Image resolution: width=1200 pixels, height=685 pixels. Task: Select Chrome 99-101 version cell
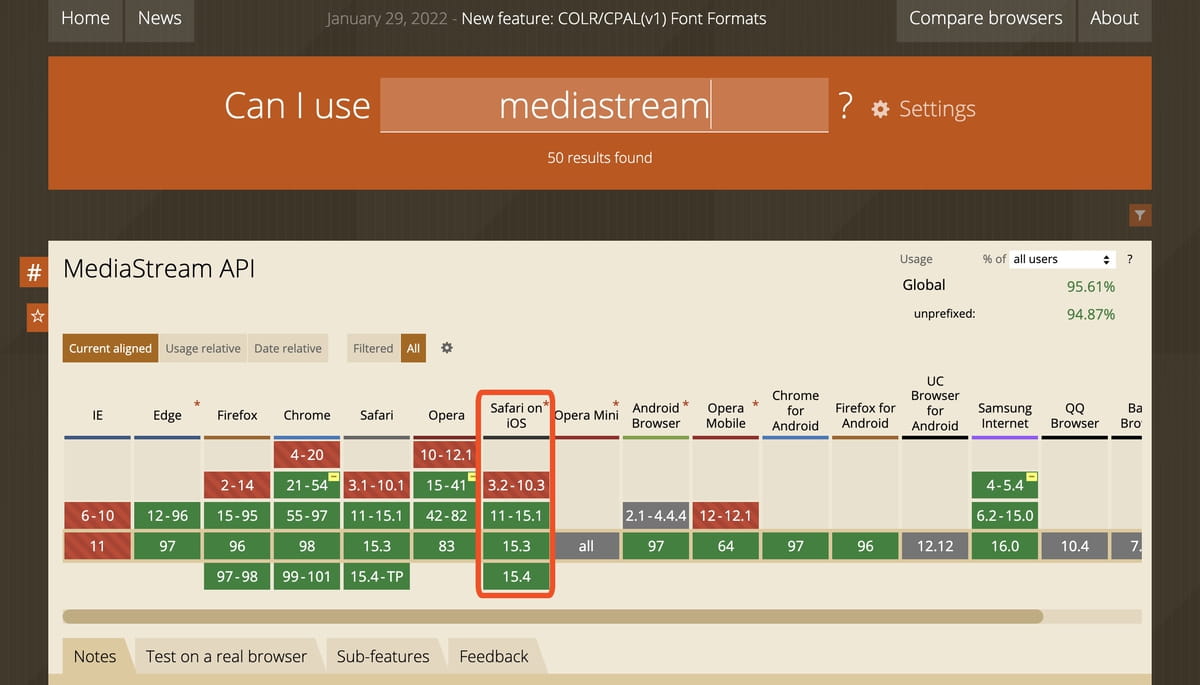pos(307,576)
